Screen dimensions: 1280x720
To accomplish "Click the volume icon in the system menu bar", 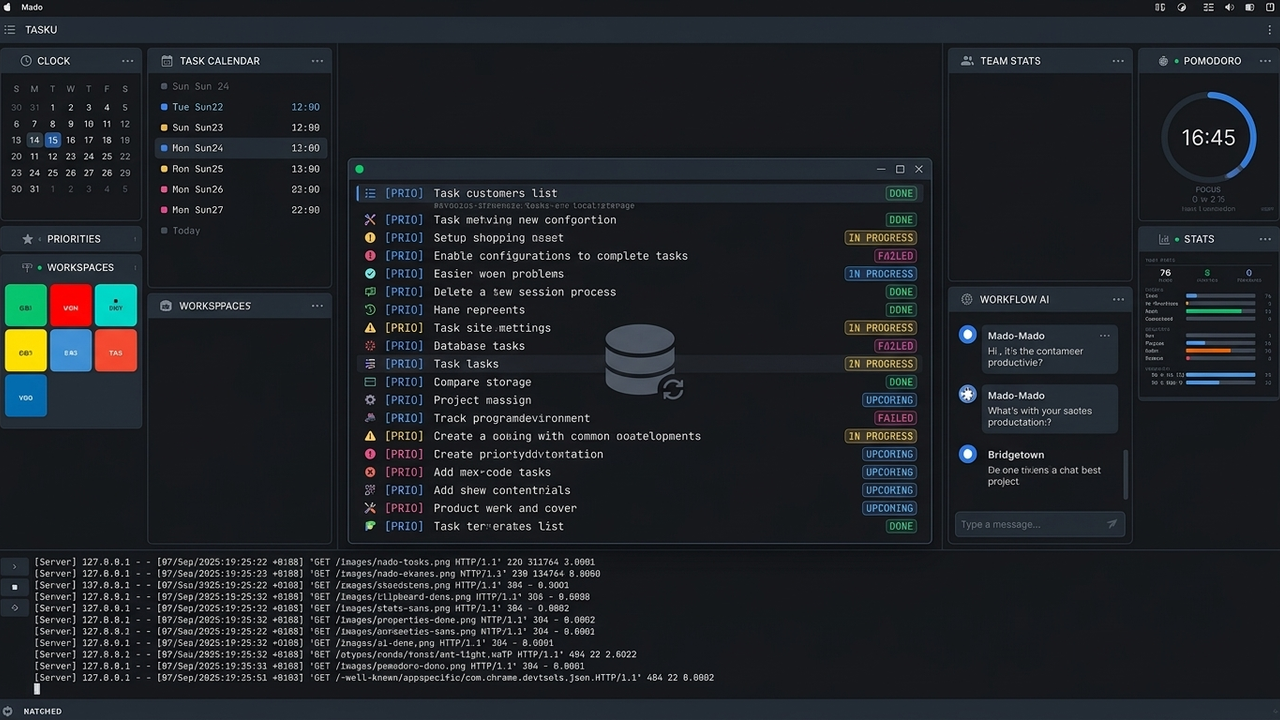I will tap(1230, 7).
